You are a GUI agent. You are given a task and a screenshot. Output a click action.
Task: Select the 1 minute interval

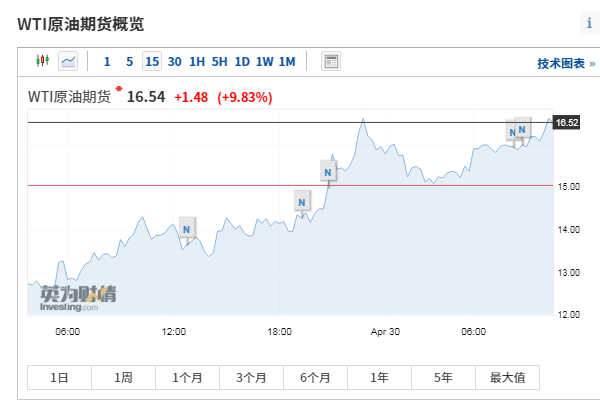tap(107, 62)
